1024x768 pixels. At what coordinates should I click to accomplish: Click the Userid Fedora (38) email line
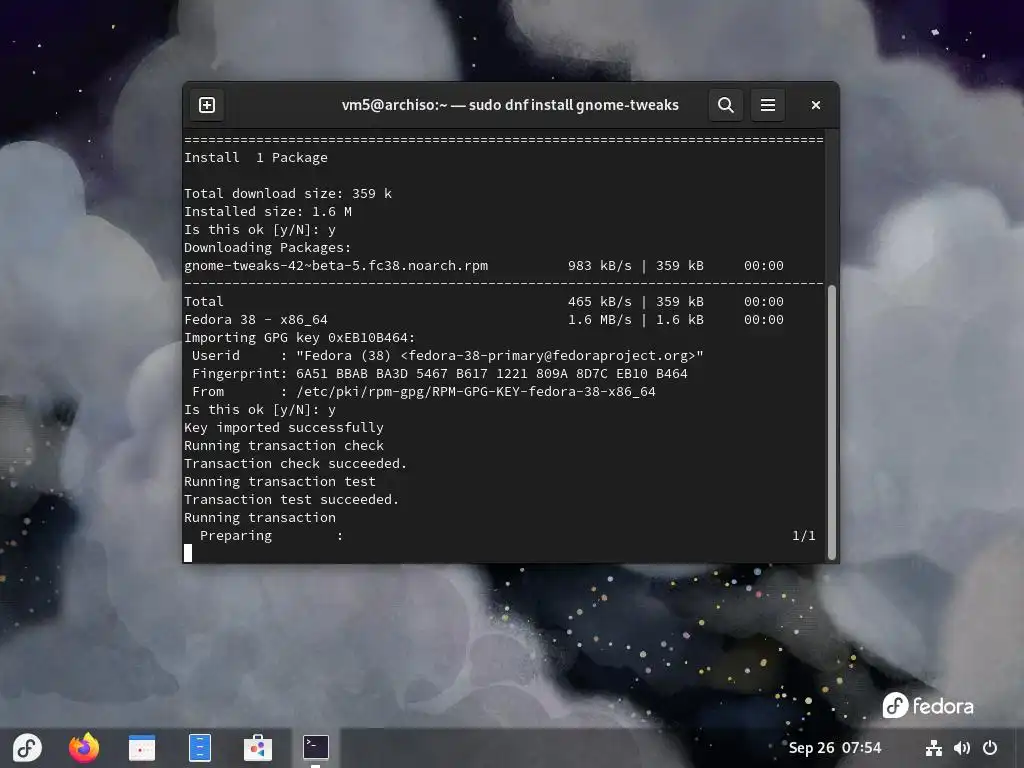click(447, 356)
